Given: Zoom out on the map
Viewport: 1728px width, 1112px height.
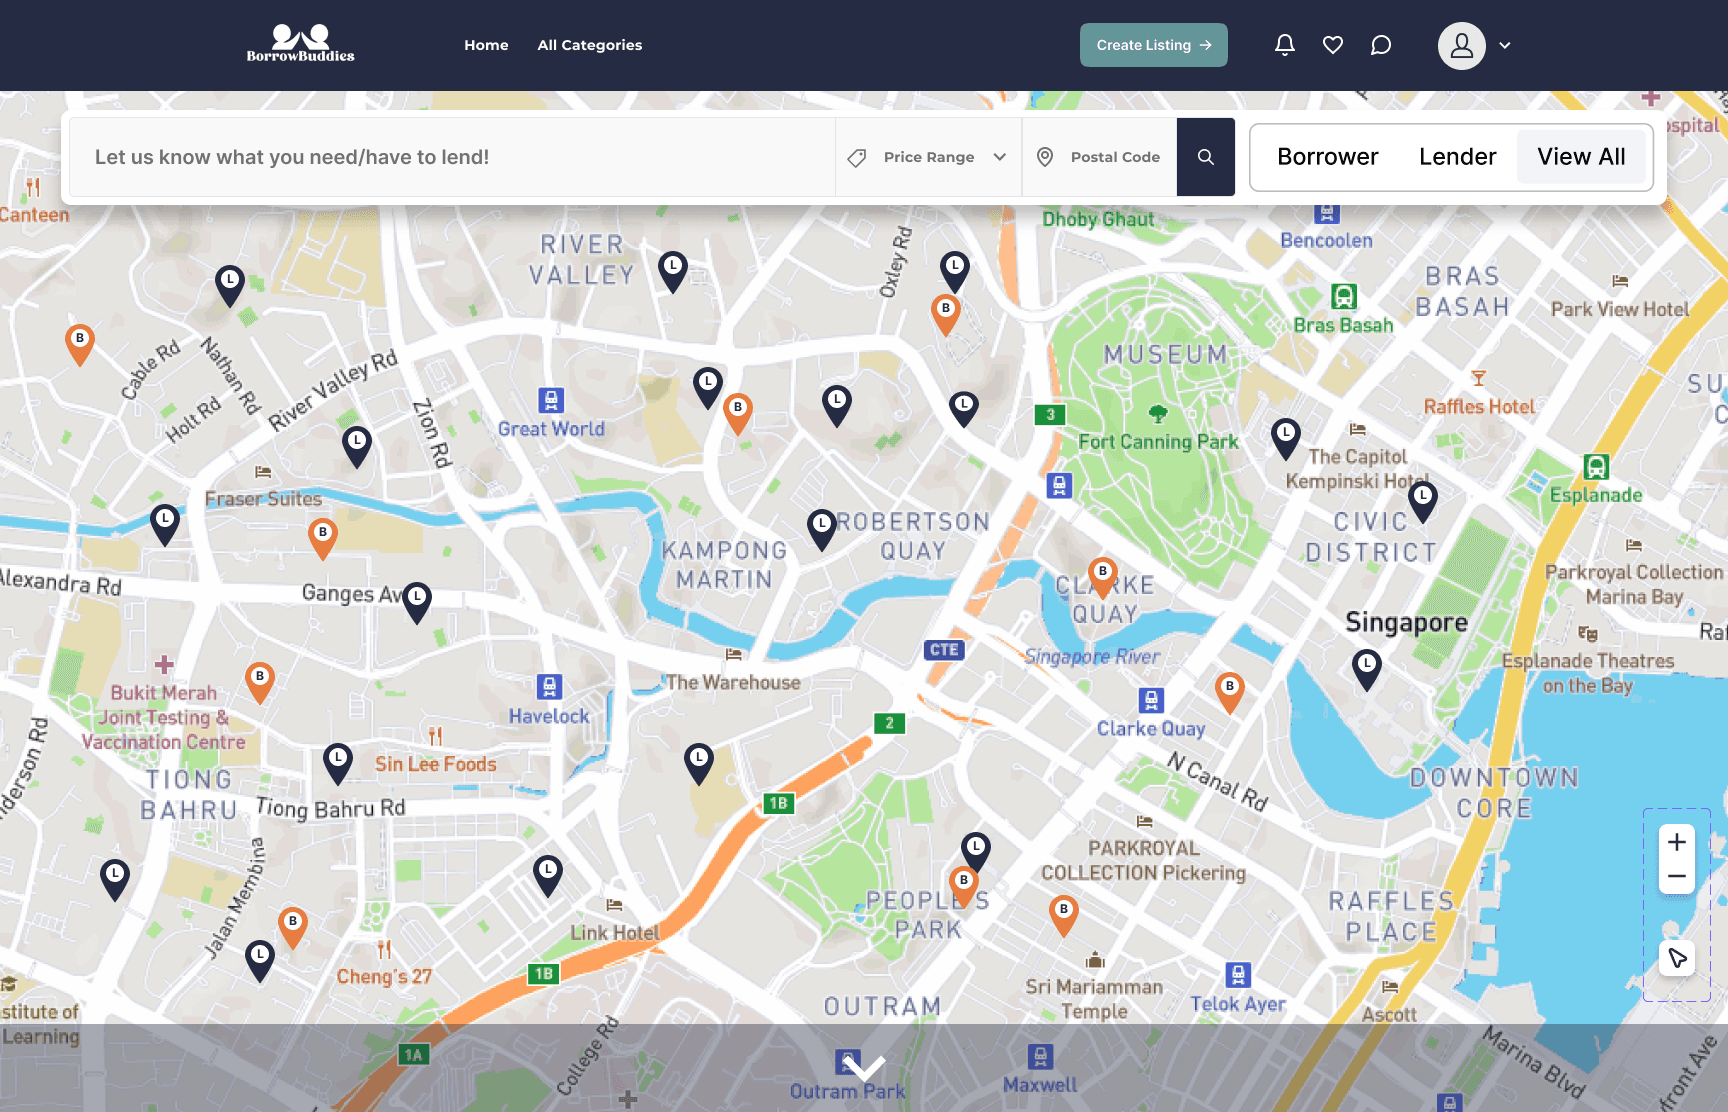Looking at the screenshot, I should (x=1677, y=877).
